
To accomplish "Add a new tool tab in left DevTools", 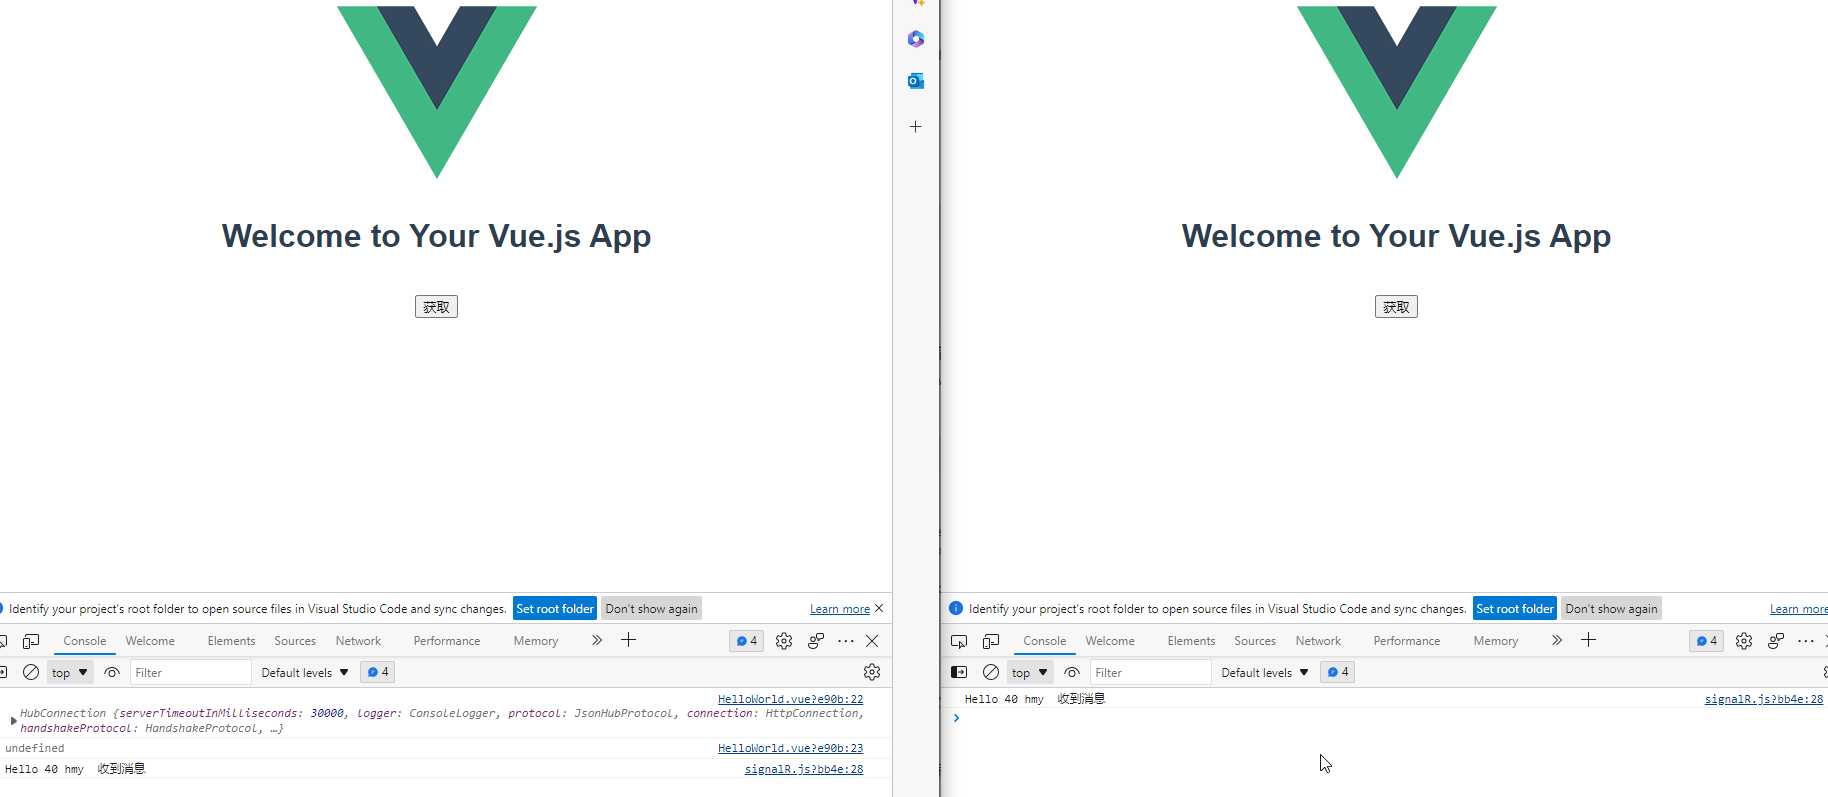I will (629, 640).
